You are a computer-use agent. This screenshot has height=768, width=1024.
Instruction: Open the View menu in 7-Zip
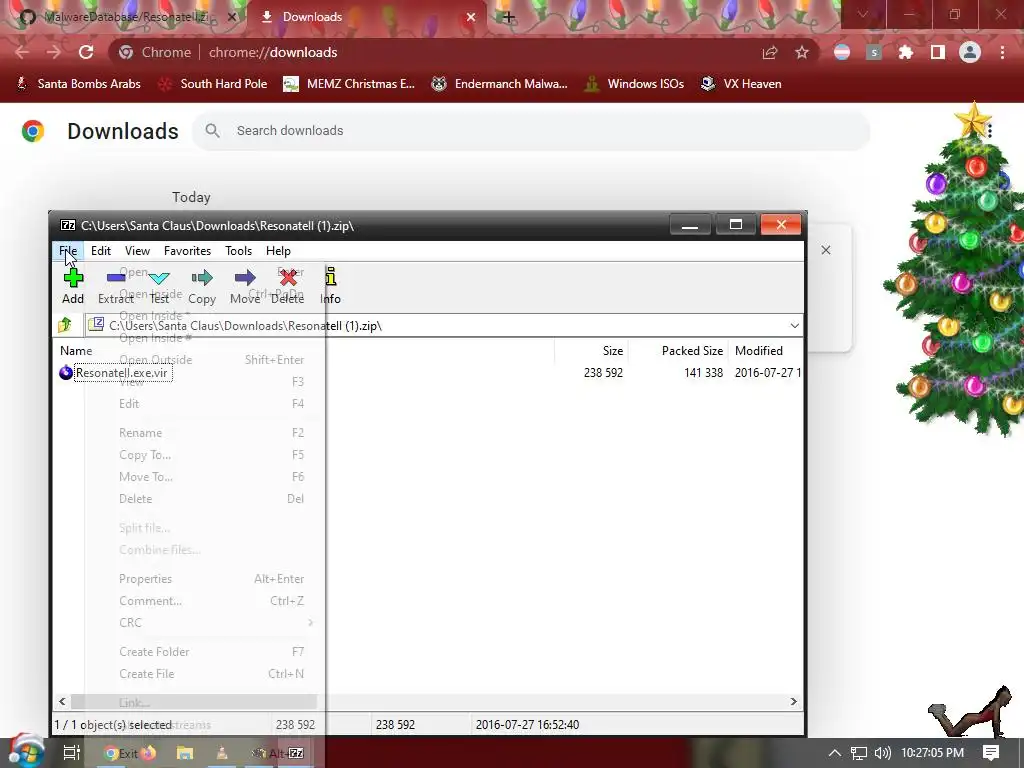[137, 251]
